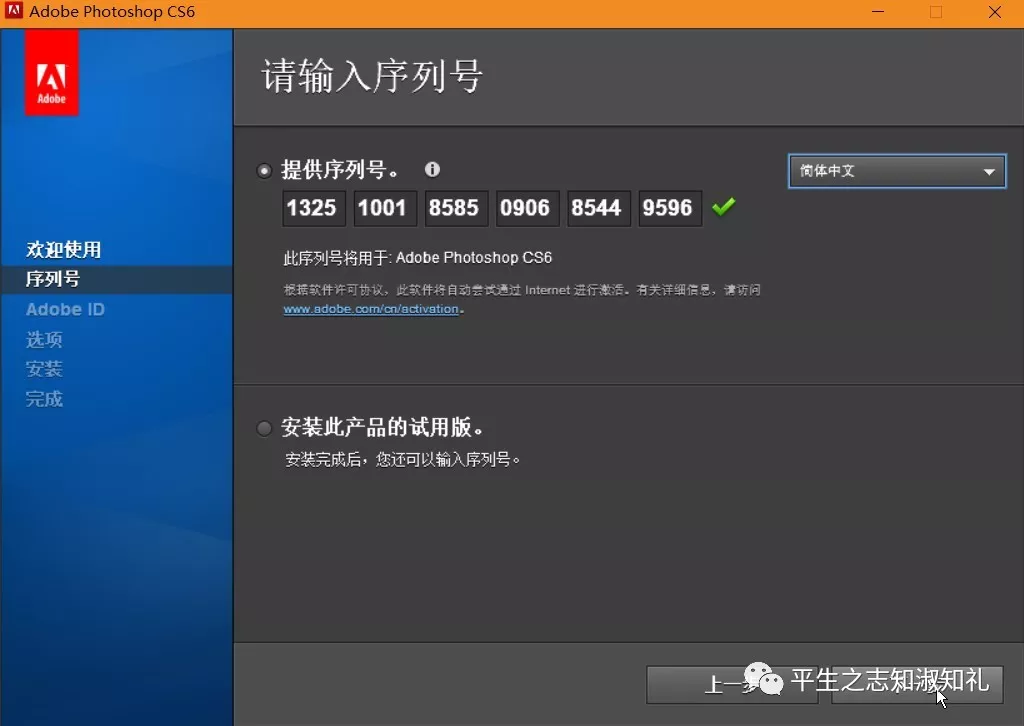Click the text 安装完成后，您还可以输入序列号

pyautogui.click(x=402, y=460)
